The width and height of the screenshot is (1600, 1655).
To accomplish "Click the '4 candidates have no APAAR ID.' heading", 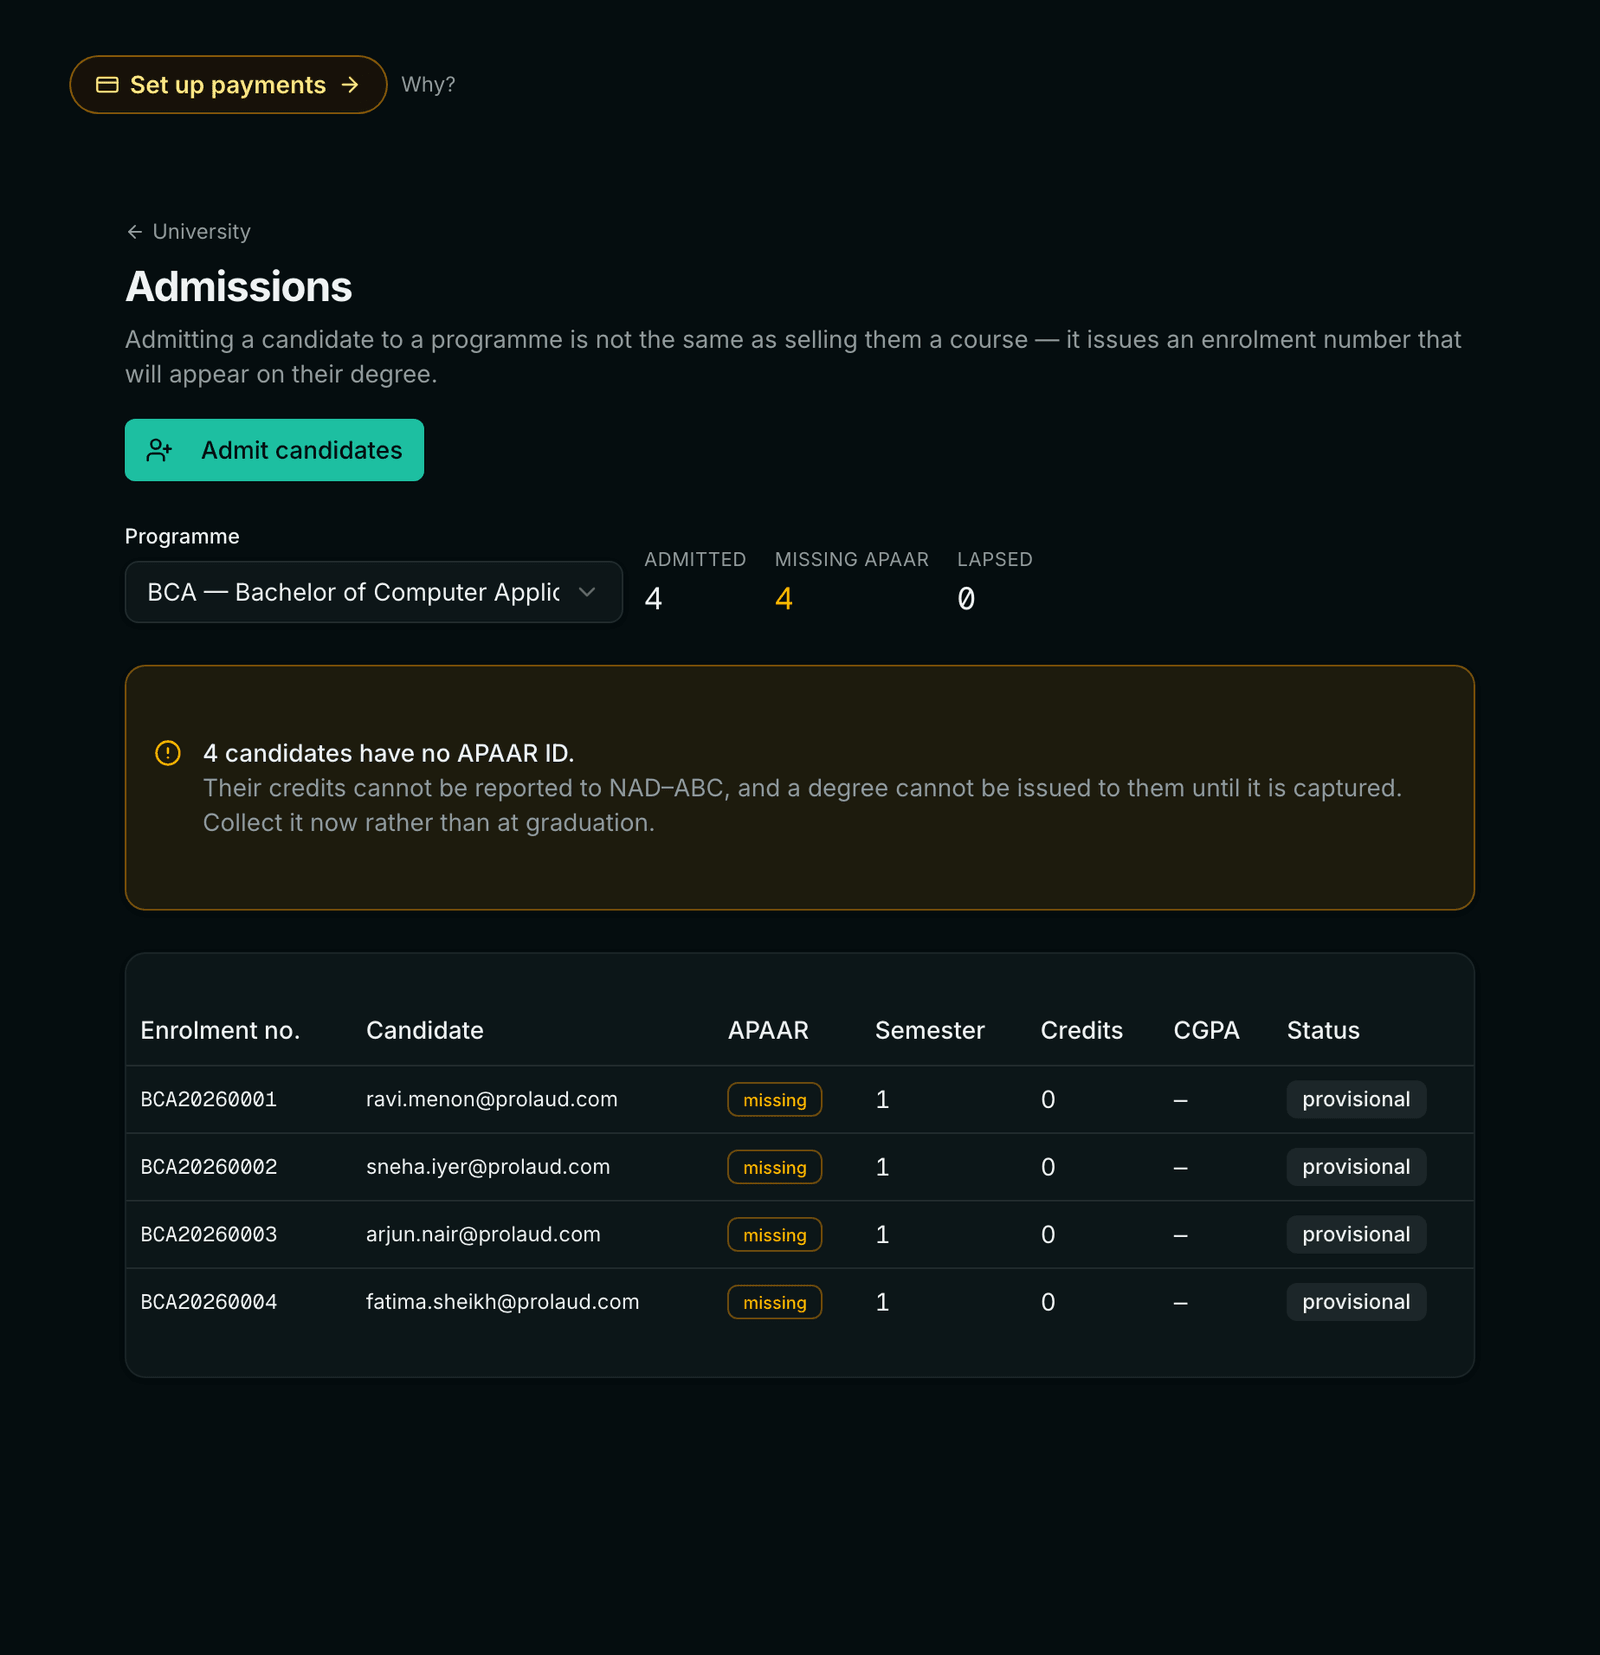I will pos(388,753).
